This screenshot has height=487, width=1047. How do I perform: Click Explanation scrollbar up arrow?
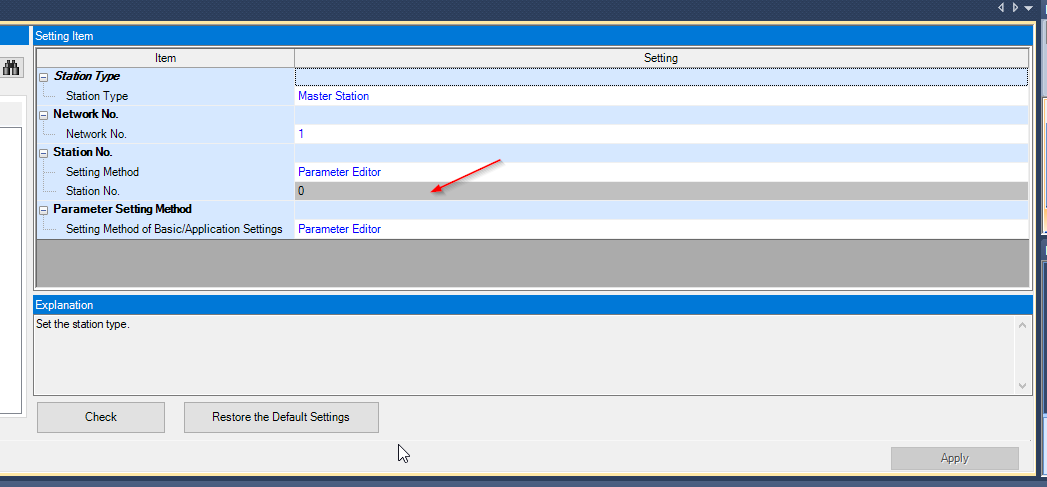(1022, 325)
